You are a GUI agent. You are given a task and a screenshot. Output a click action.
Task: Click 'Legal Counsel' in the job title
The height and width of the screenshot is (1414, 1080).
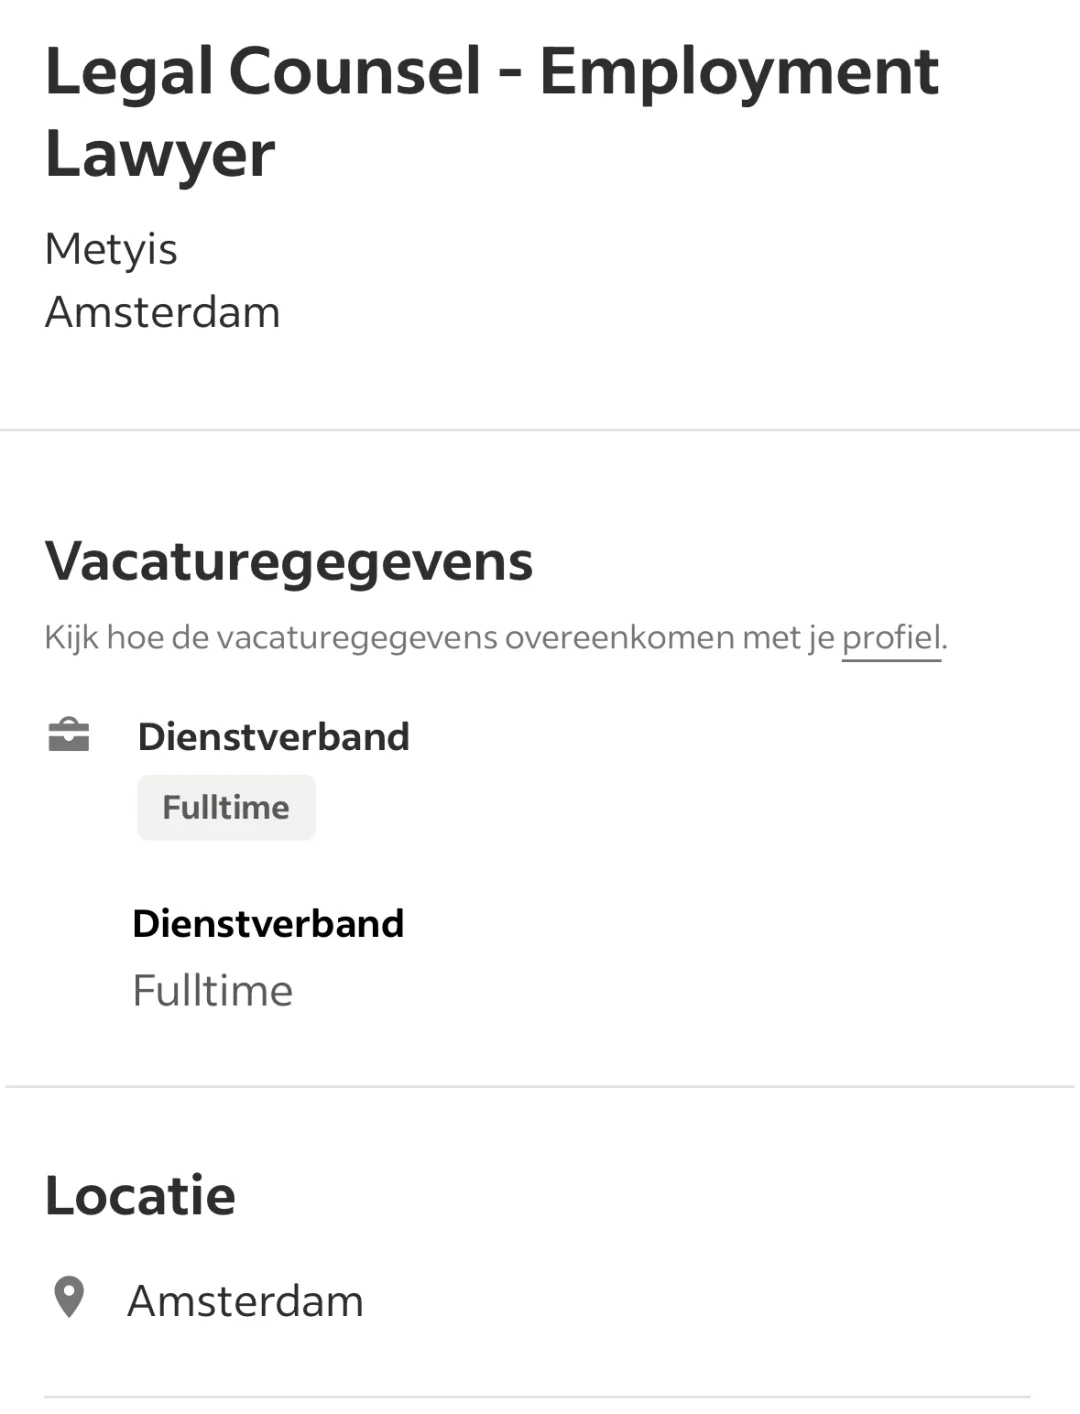pos(264,72)
